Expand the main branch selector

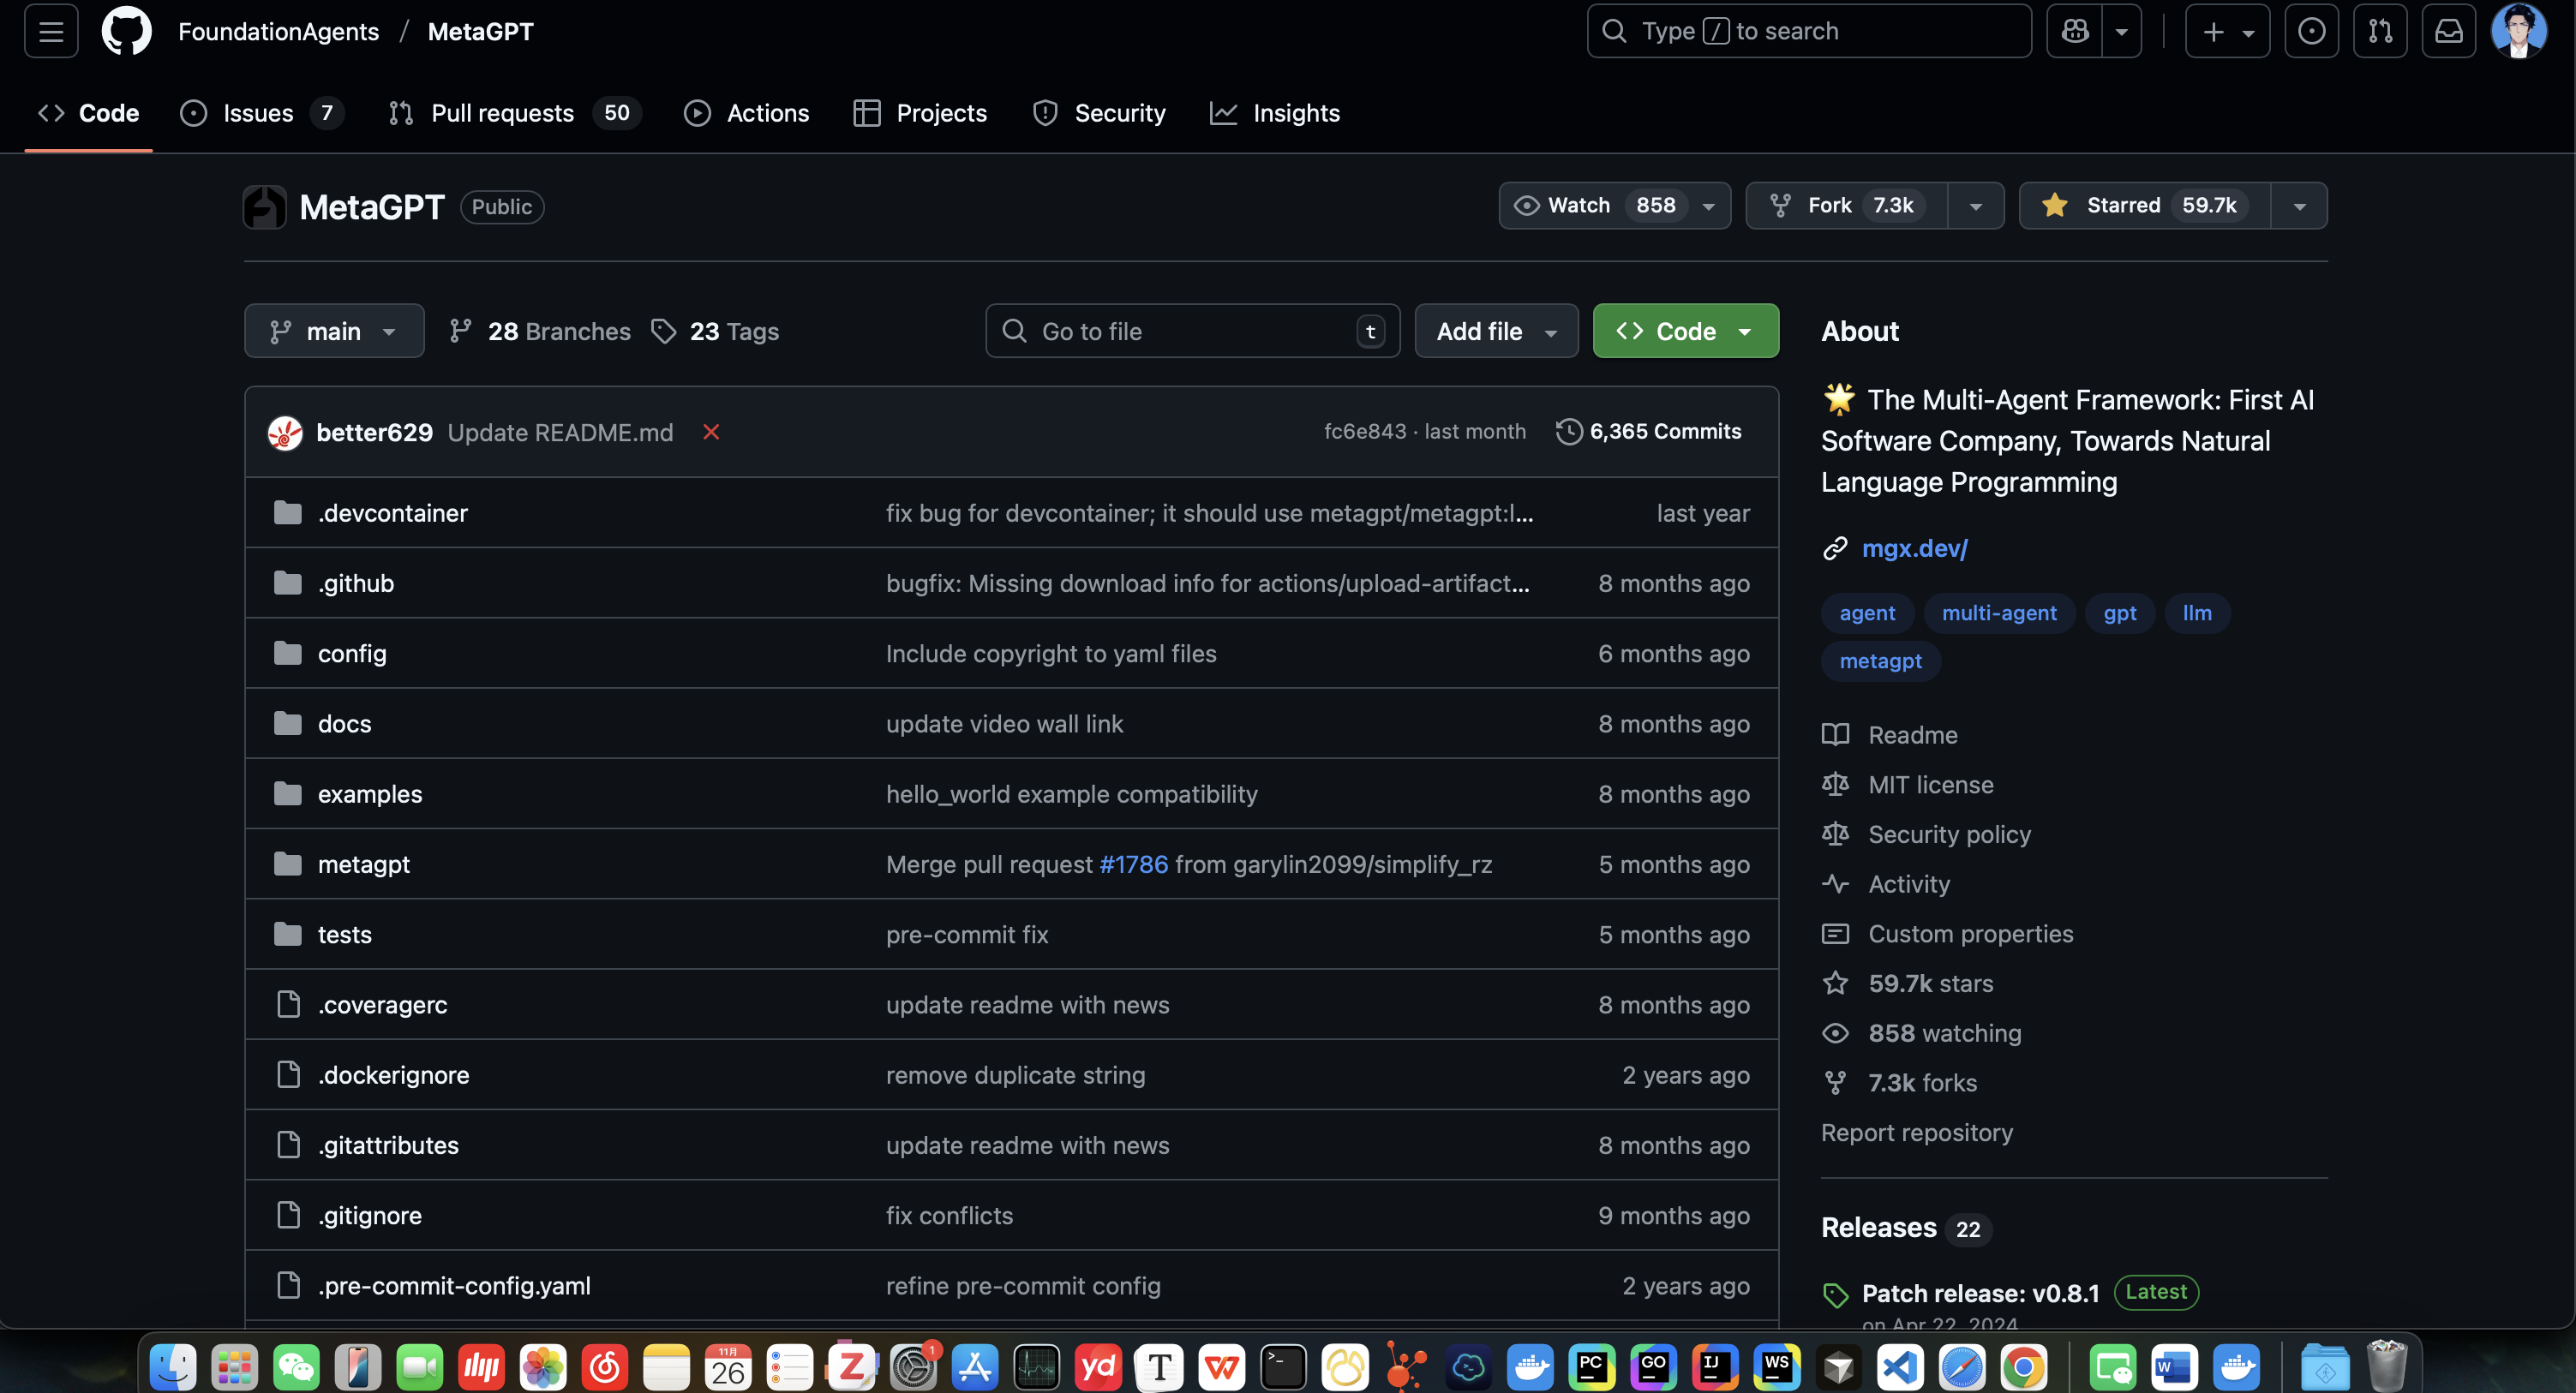334,331
